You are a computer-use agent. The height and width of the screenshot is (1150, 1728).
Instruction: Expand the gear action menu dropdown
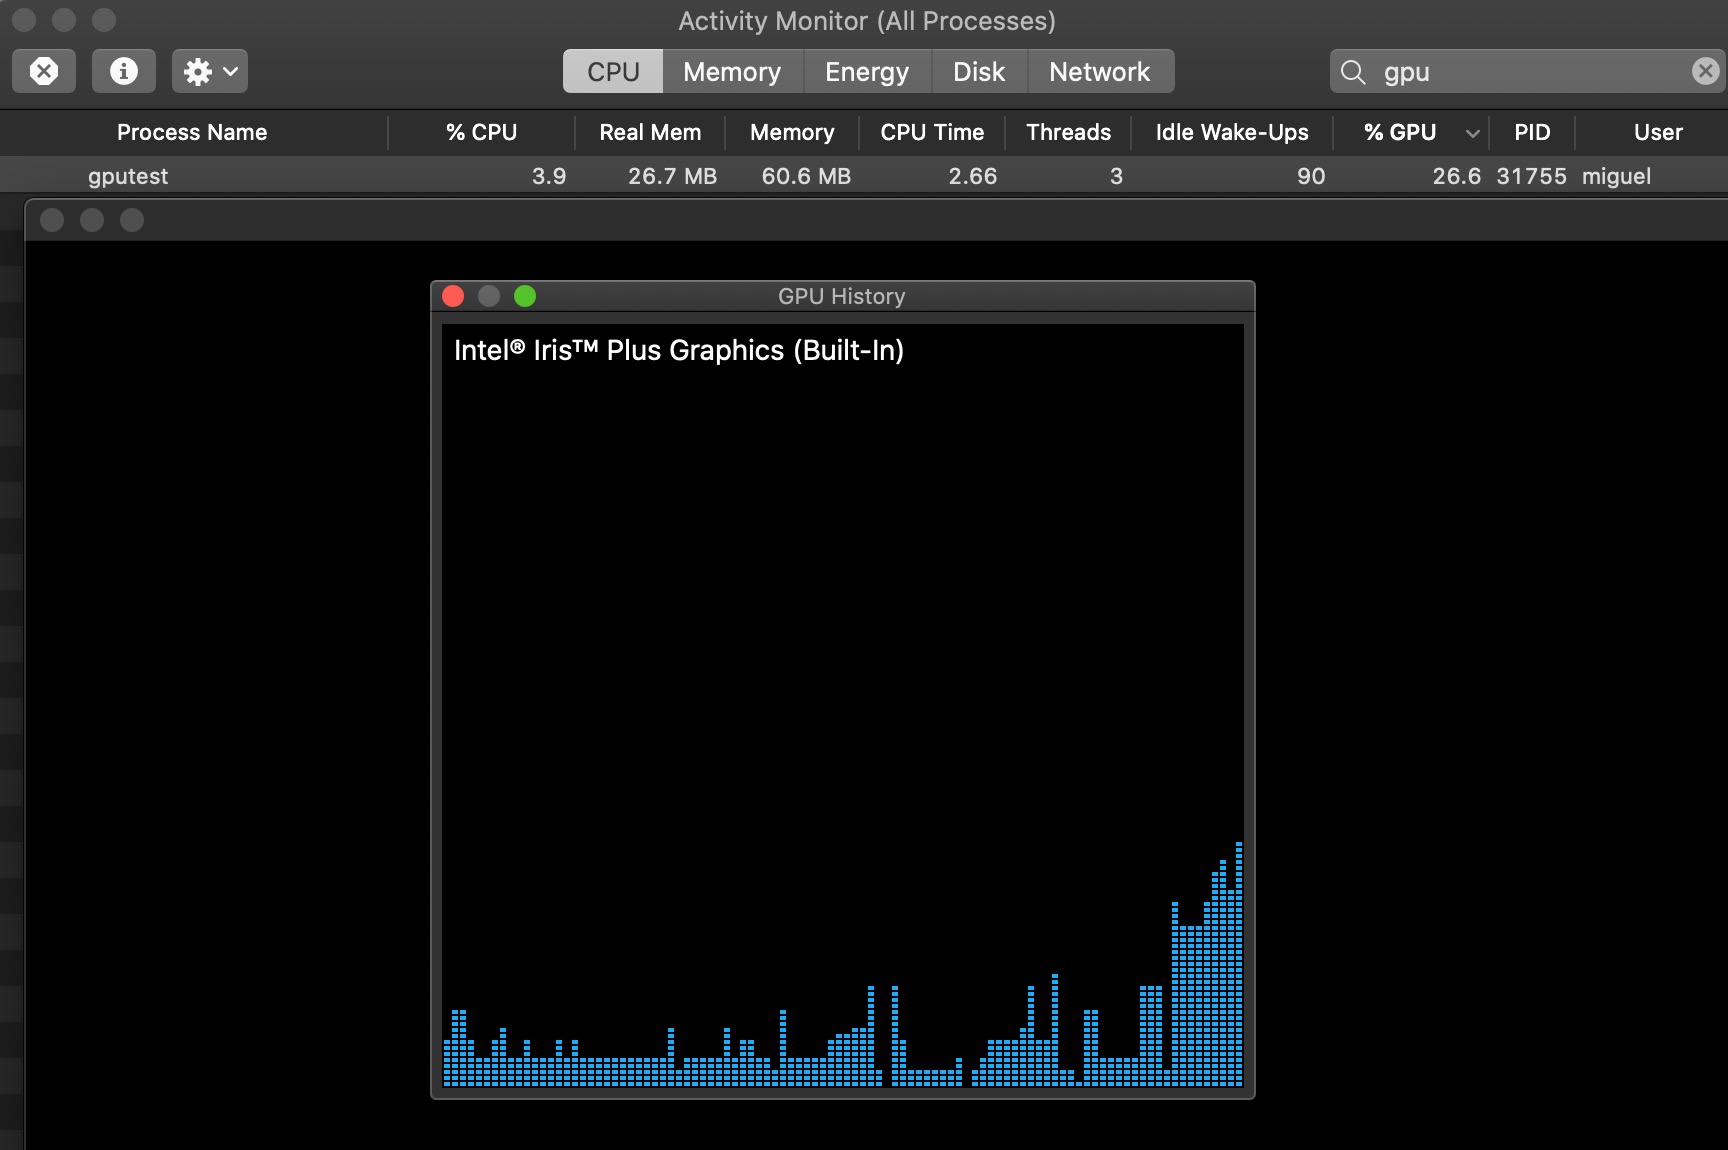229,71
